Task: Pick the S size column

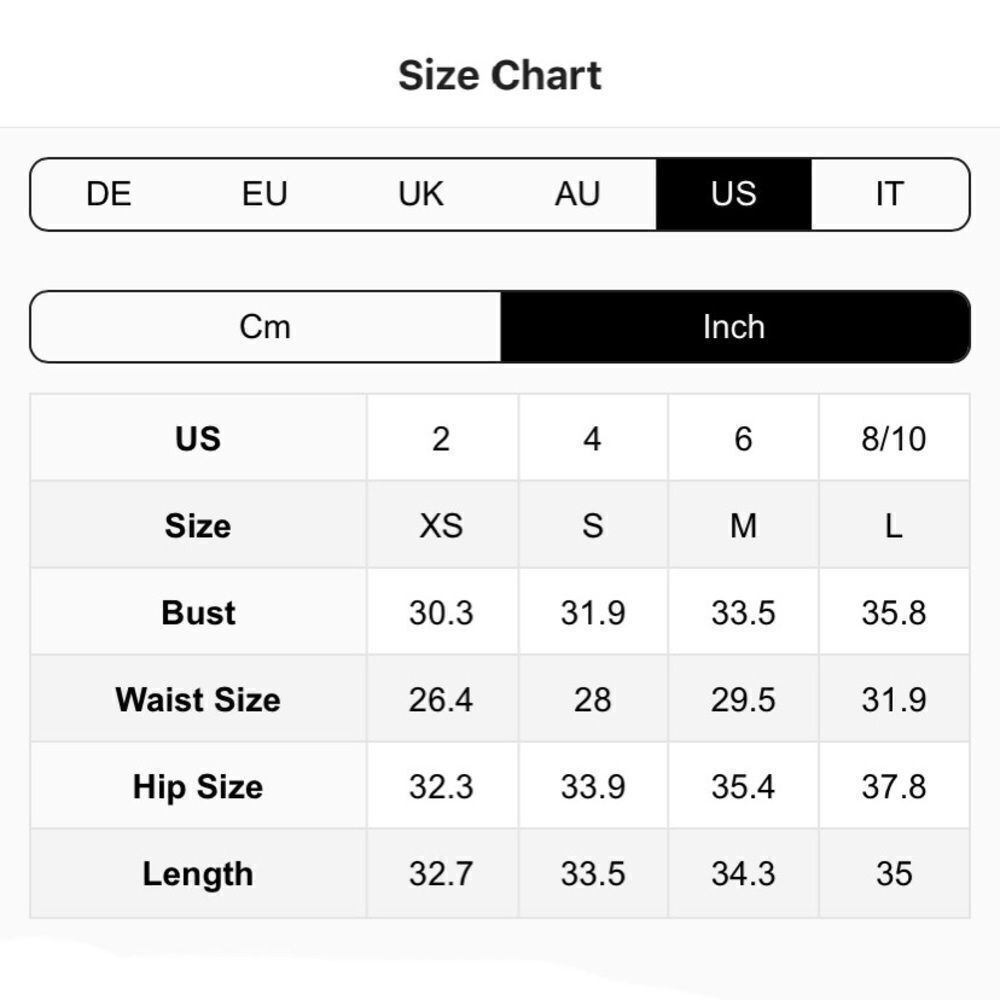Action: pos(593,526)
